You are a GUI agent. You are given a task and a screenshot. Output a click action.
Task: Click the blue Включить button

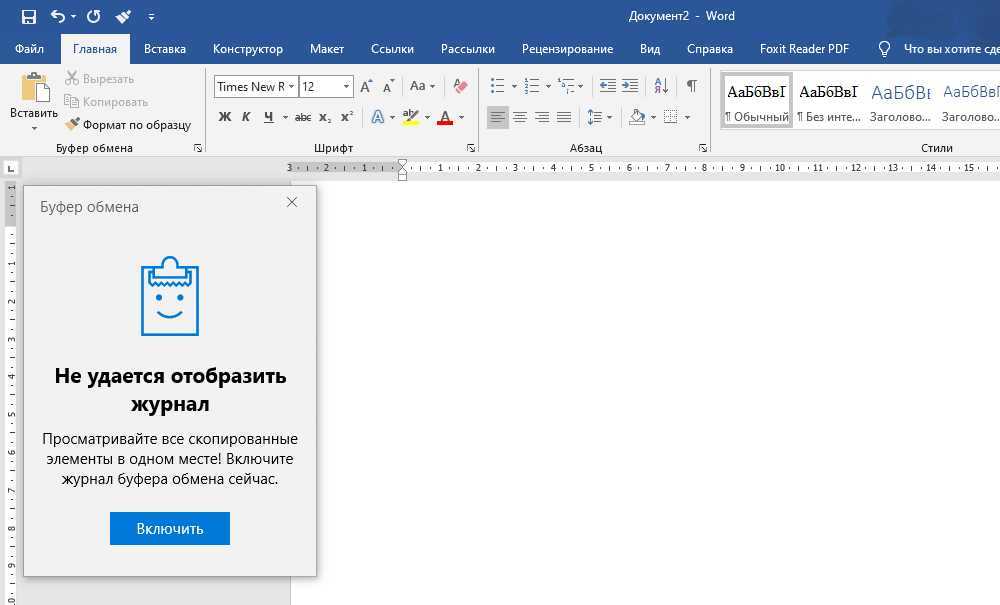pos(170,529)
